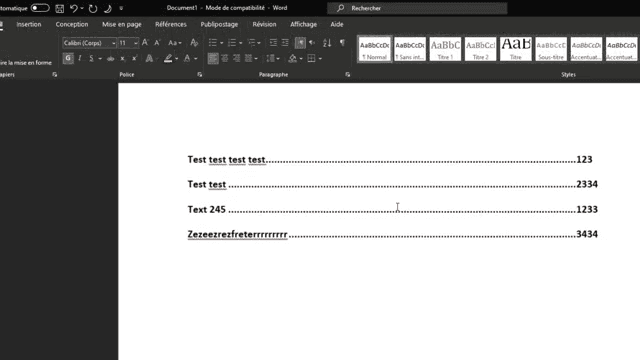
Task: Open the Mise en page tab
Action: click(122, 24)
